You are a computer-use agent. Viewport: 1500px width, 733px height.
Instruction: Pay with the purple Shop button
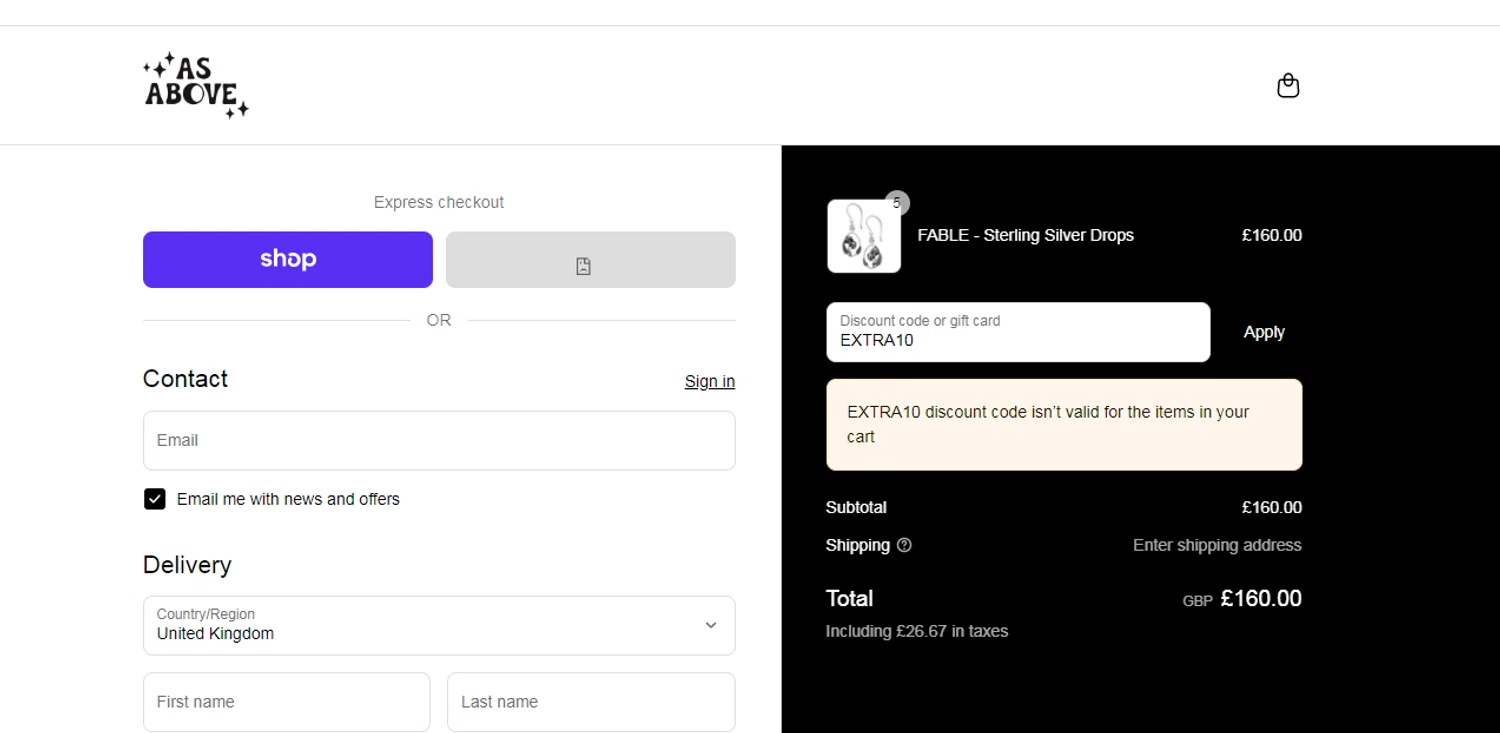[288, 260]
